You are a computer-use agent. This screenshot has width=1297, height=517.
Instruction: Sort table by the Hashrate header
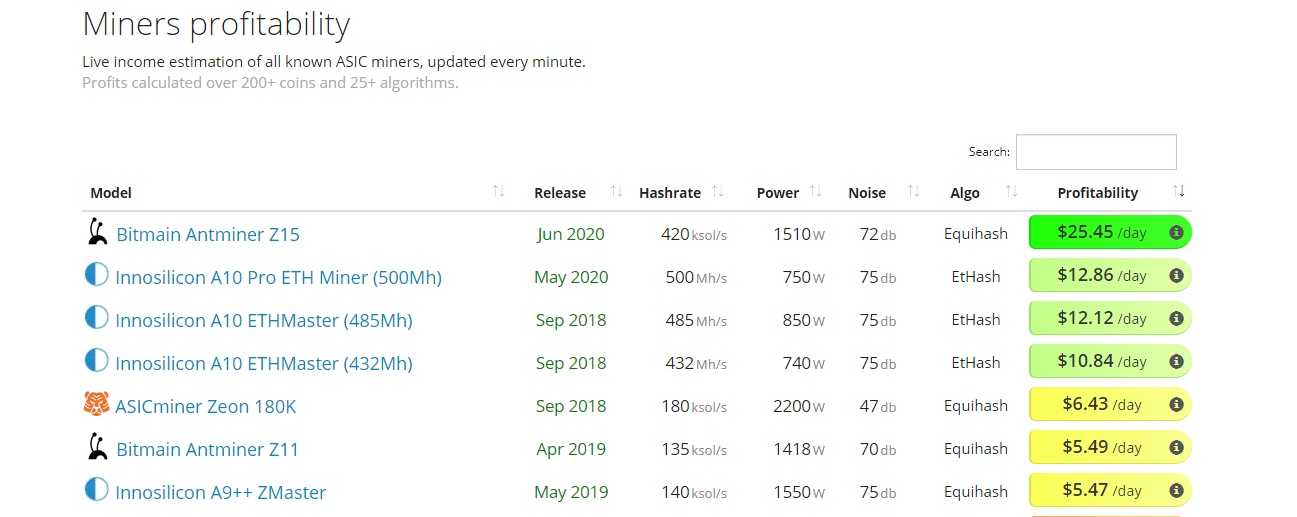[x=670, y=193]
